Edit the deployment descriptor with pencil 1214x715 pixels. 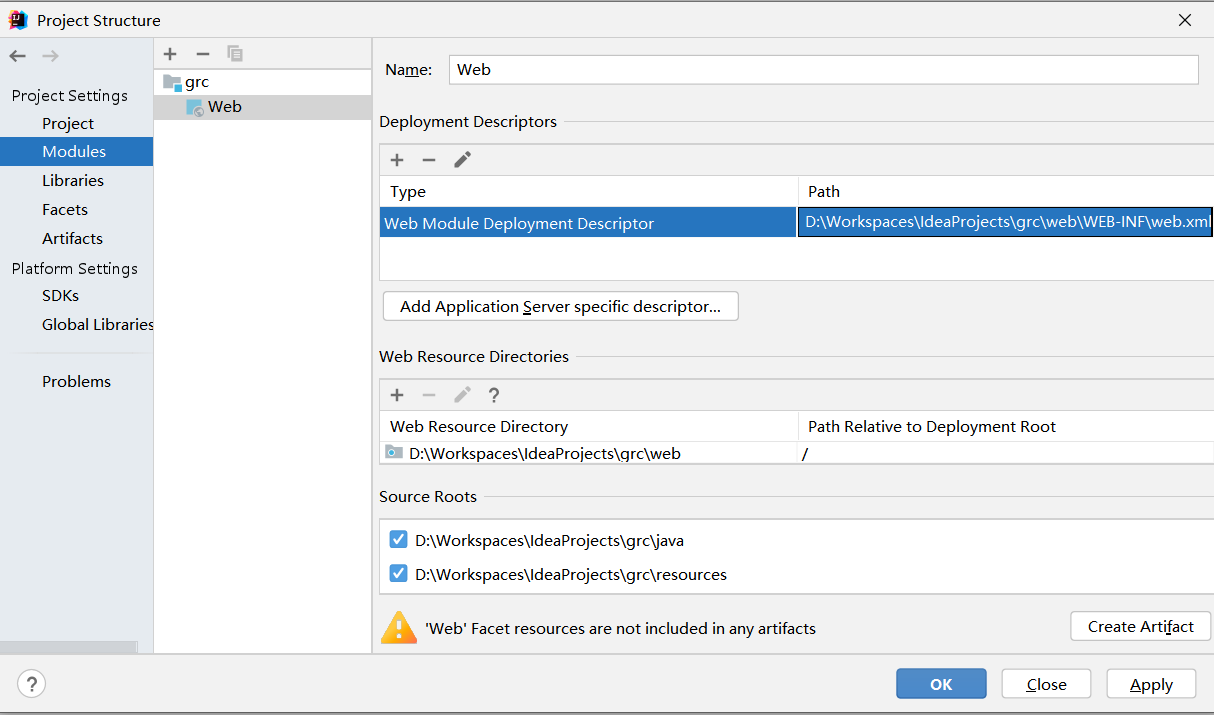click(x=462, y=160)
